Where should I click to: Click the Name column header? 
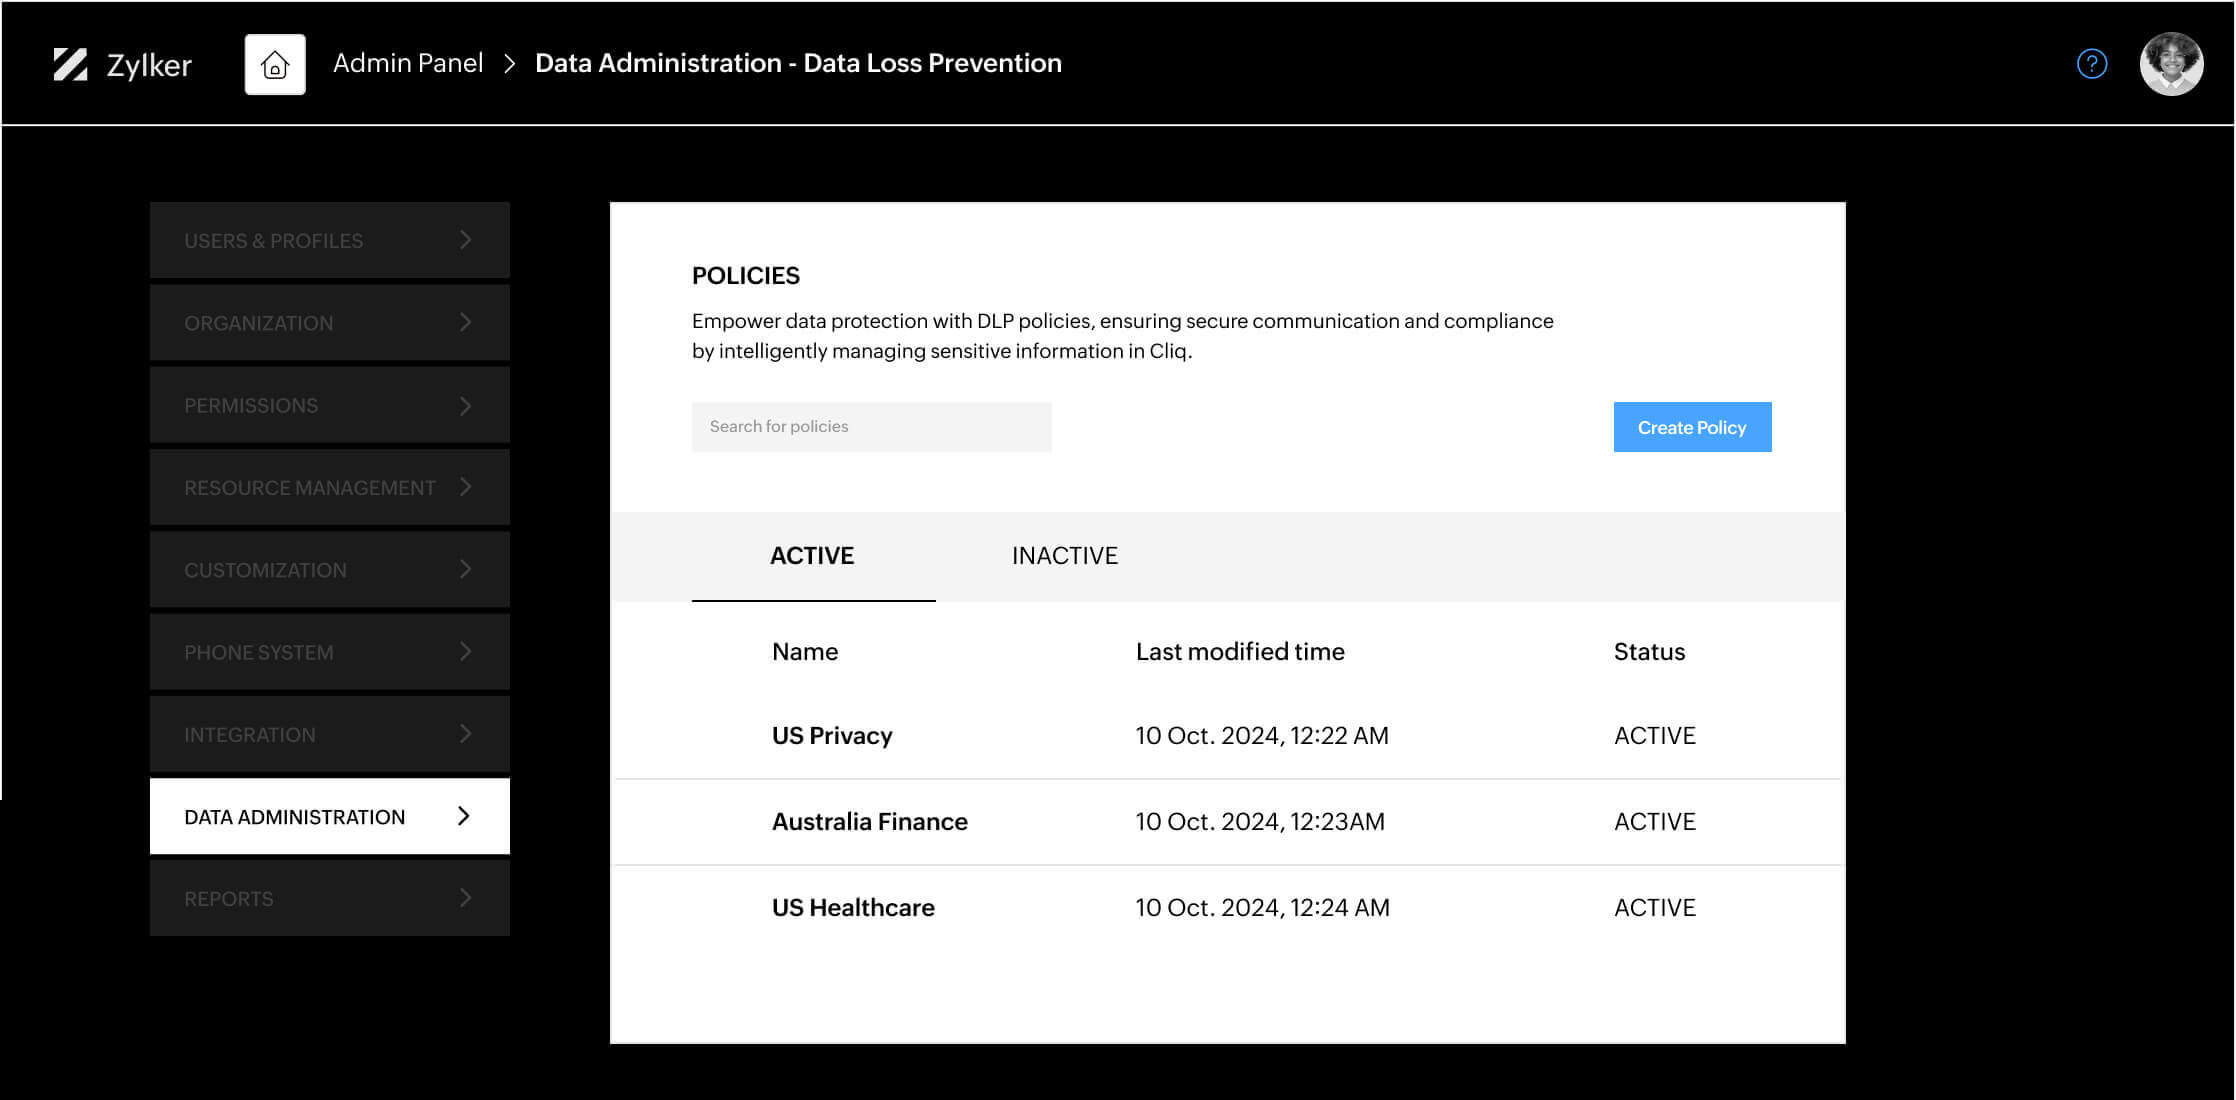coord(805,652)
